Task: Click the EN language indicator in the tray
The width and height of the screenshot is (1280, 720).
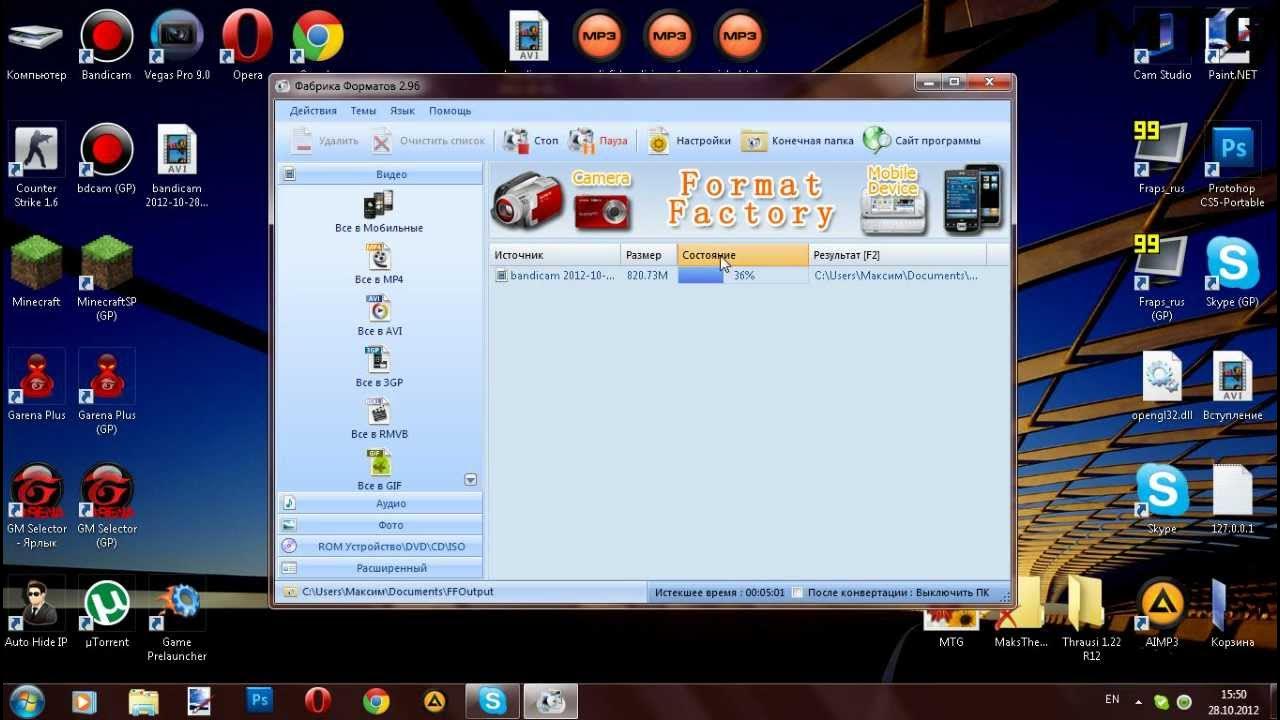Action: point(1112,699)
